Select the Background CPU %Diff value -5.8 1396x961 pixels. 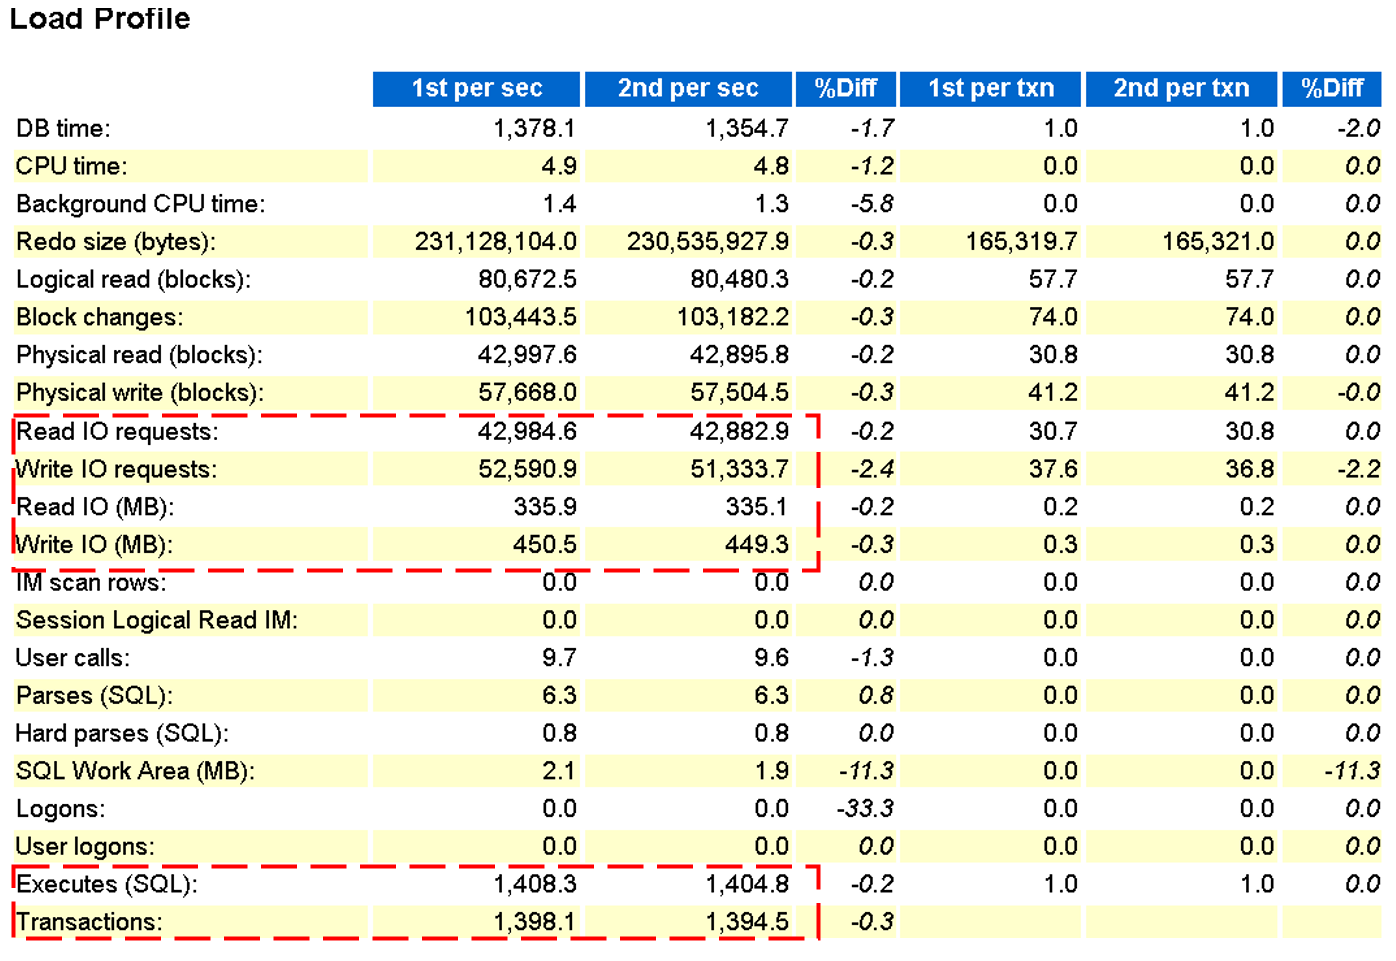(871, 204)
